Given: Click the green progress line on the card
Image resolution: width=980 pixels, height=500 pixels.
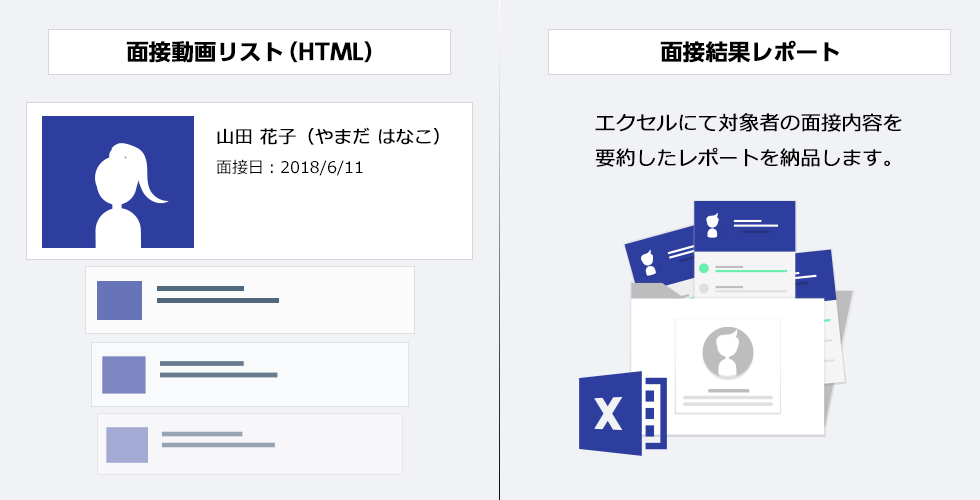Looking at the screenshot, I should pyautogui.click(x=751, y=271).
